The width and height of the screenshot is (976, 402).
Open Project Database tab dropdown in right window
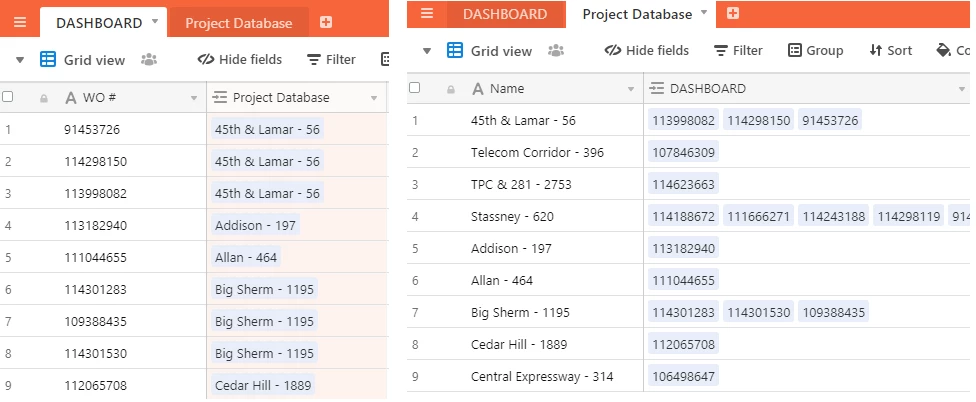click(704, 12)
